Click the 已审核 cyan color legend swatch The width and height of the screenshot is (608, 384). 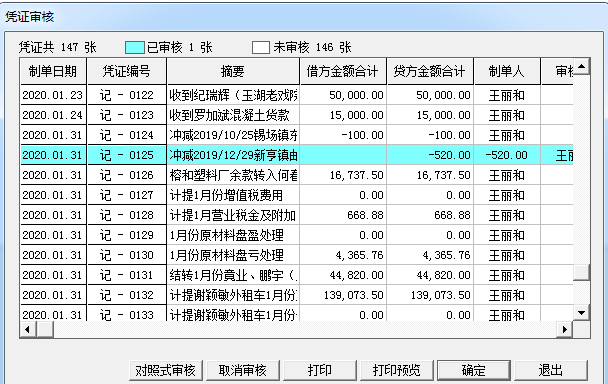pyautogui.click(x=135, y=48)
